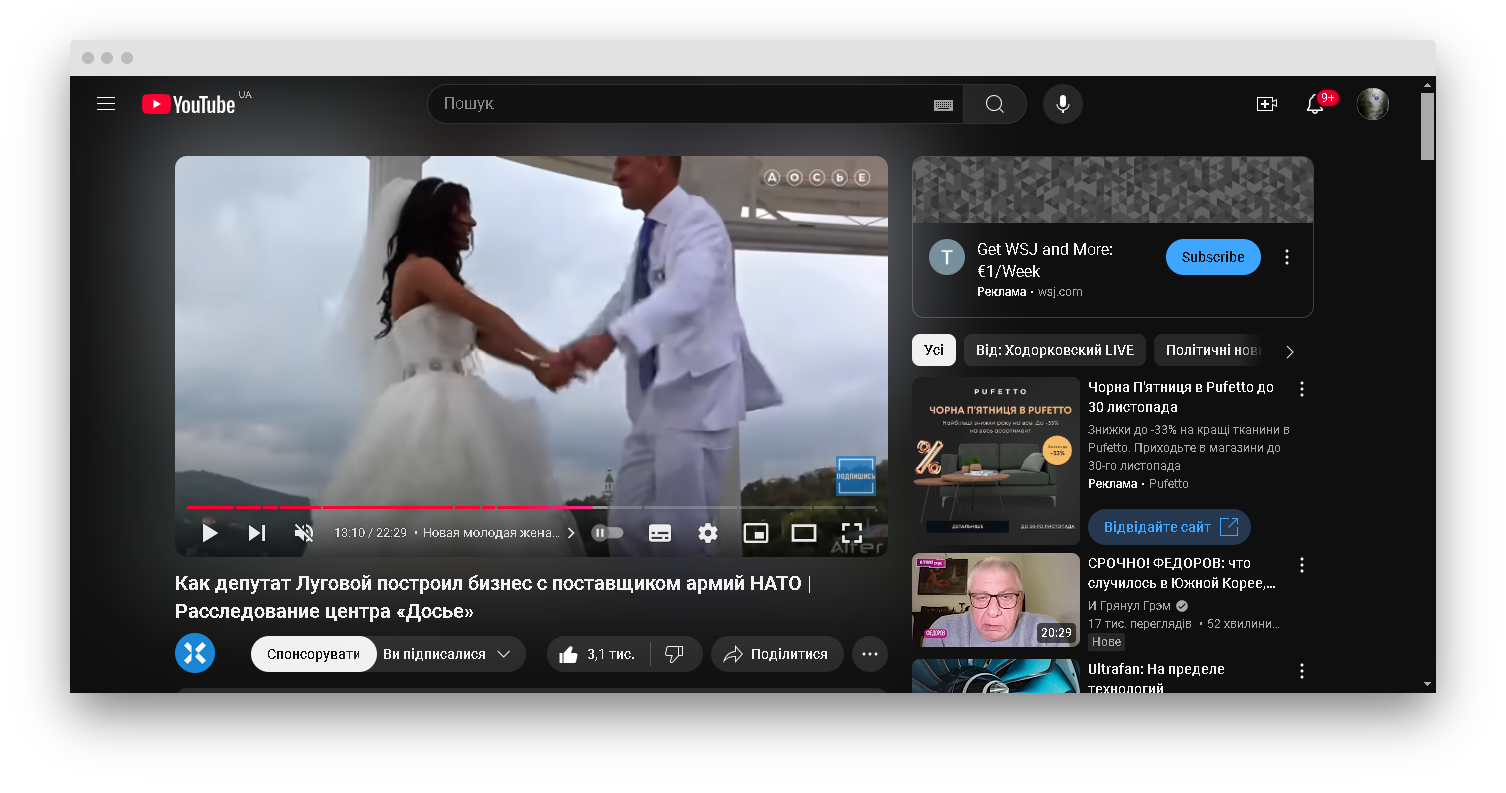Image resolution: width=1506 pixels, height=793 pixels.
Task: Open options for СРОЧНО! ФЕДОРОВ video
Action: click(x=1302, y=565)
